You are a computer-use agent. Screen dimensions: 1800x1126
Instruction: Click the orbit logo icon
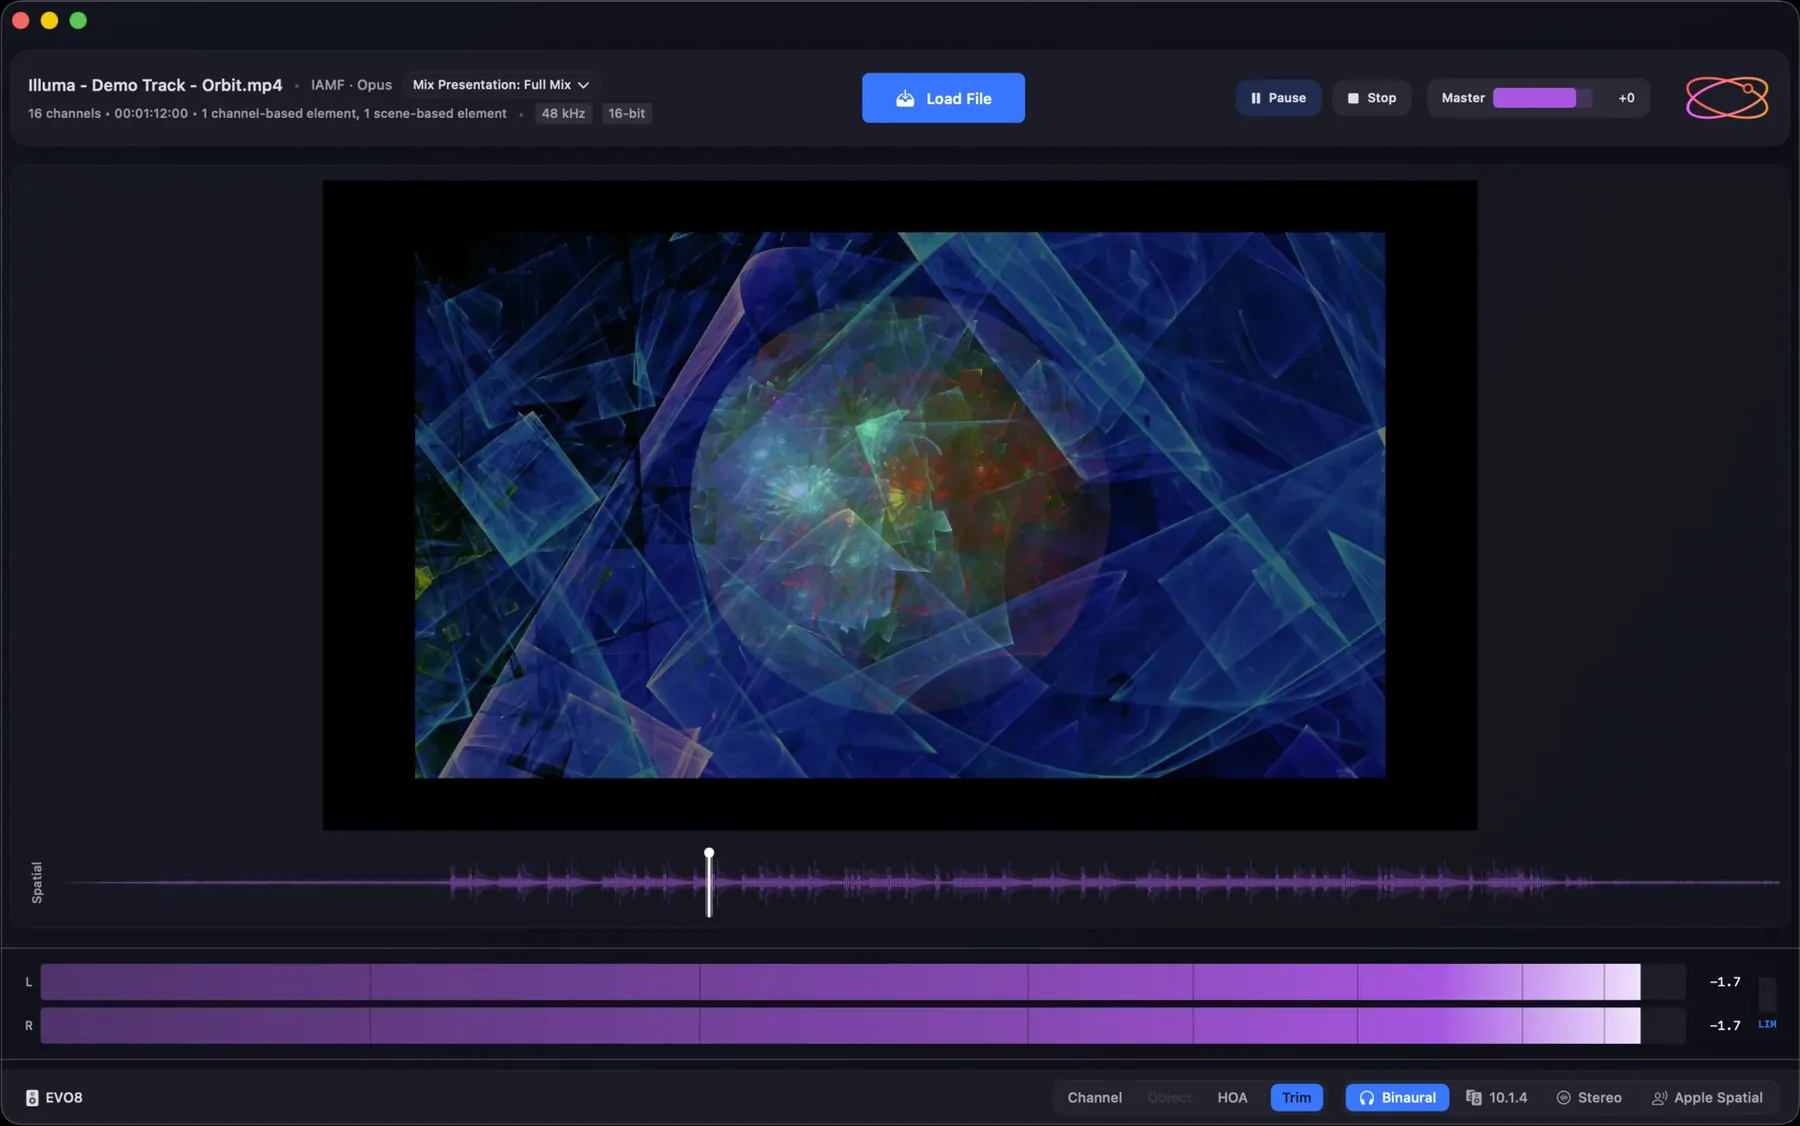tap(1727, 98)
